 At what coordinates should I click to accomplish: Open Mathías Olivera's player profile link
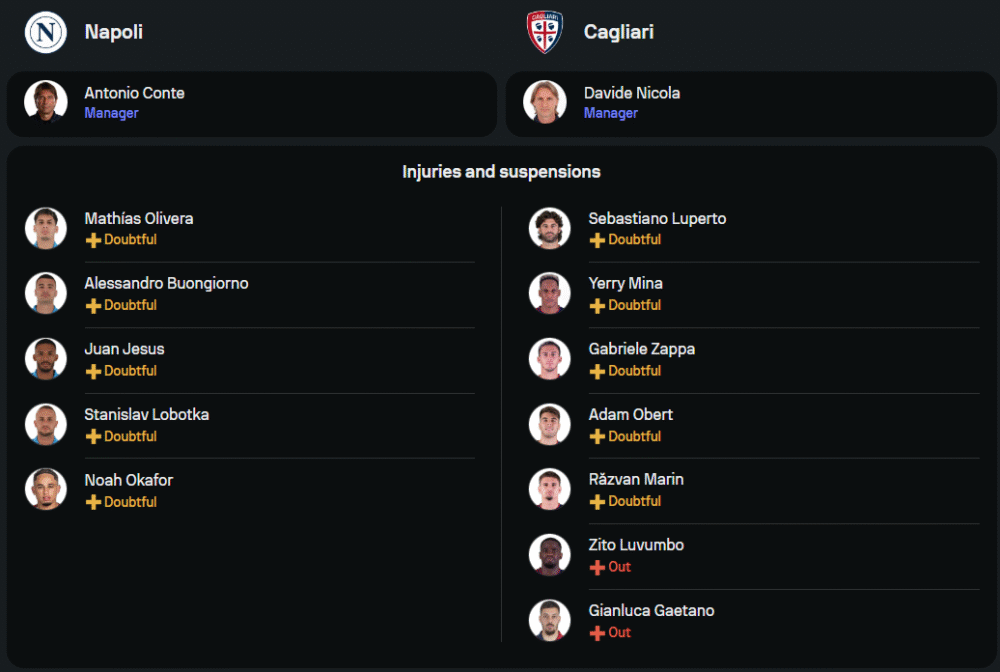[x=138, y=219]
